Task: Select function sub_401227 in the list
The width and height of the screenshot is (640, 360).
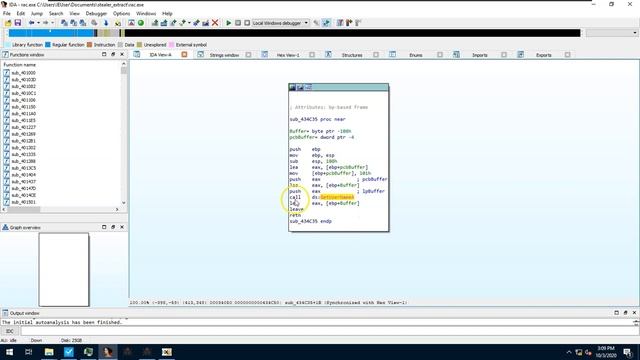Action: point(23,127)
